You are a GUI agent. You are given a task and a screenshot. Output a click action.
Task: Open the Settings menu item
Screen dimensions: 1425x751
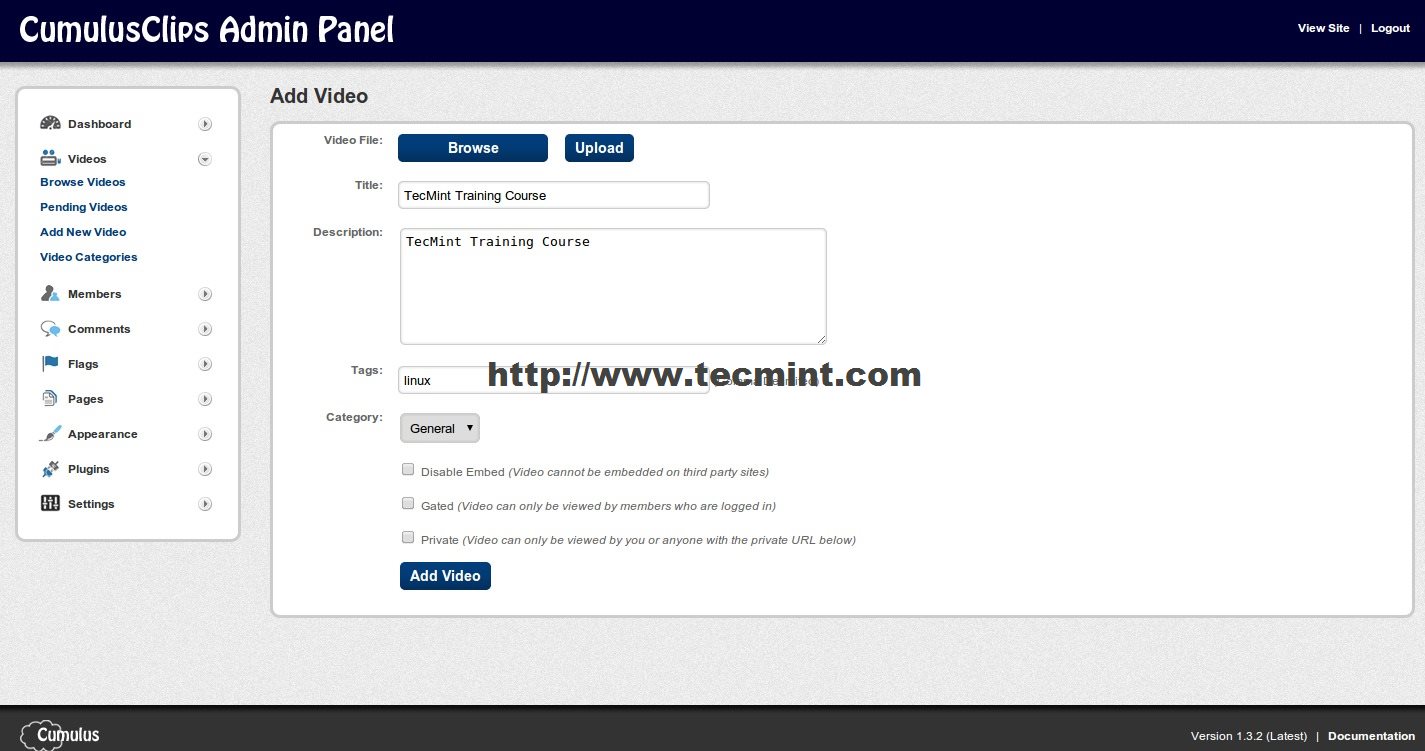91,504
